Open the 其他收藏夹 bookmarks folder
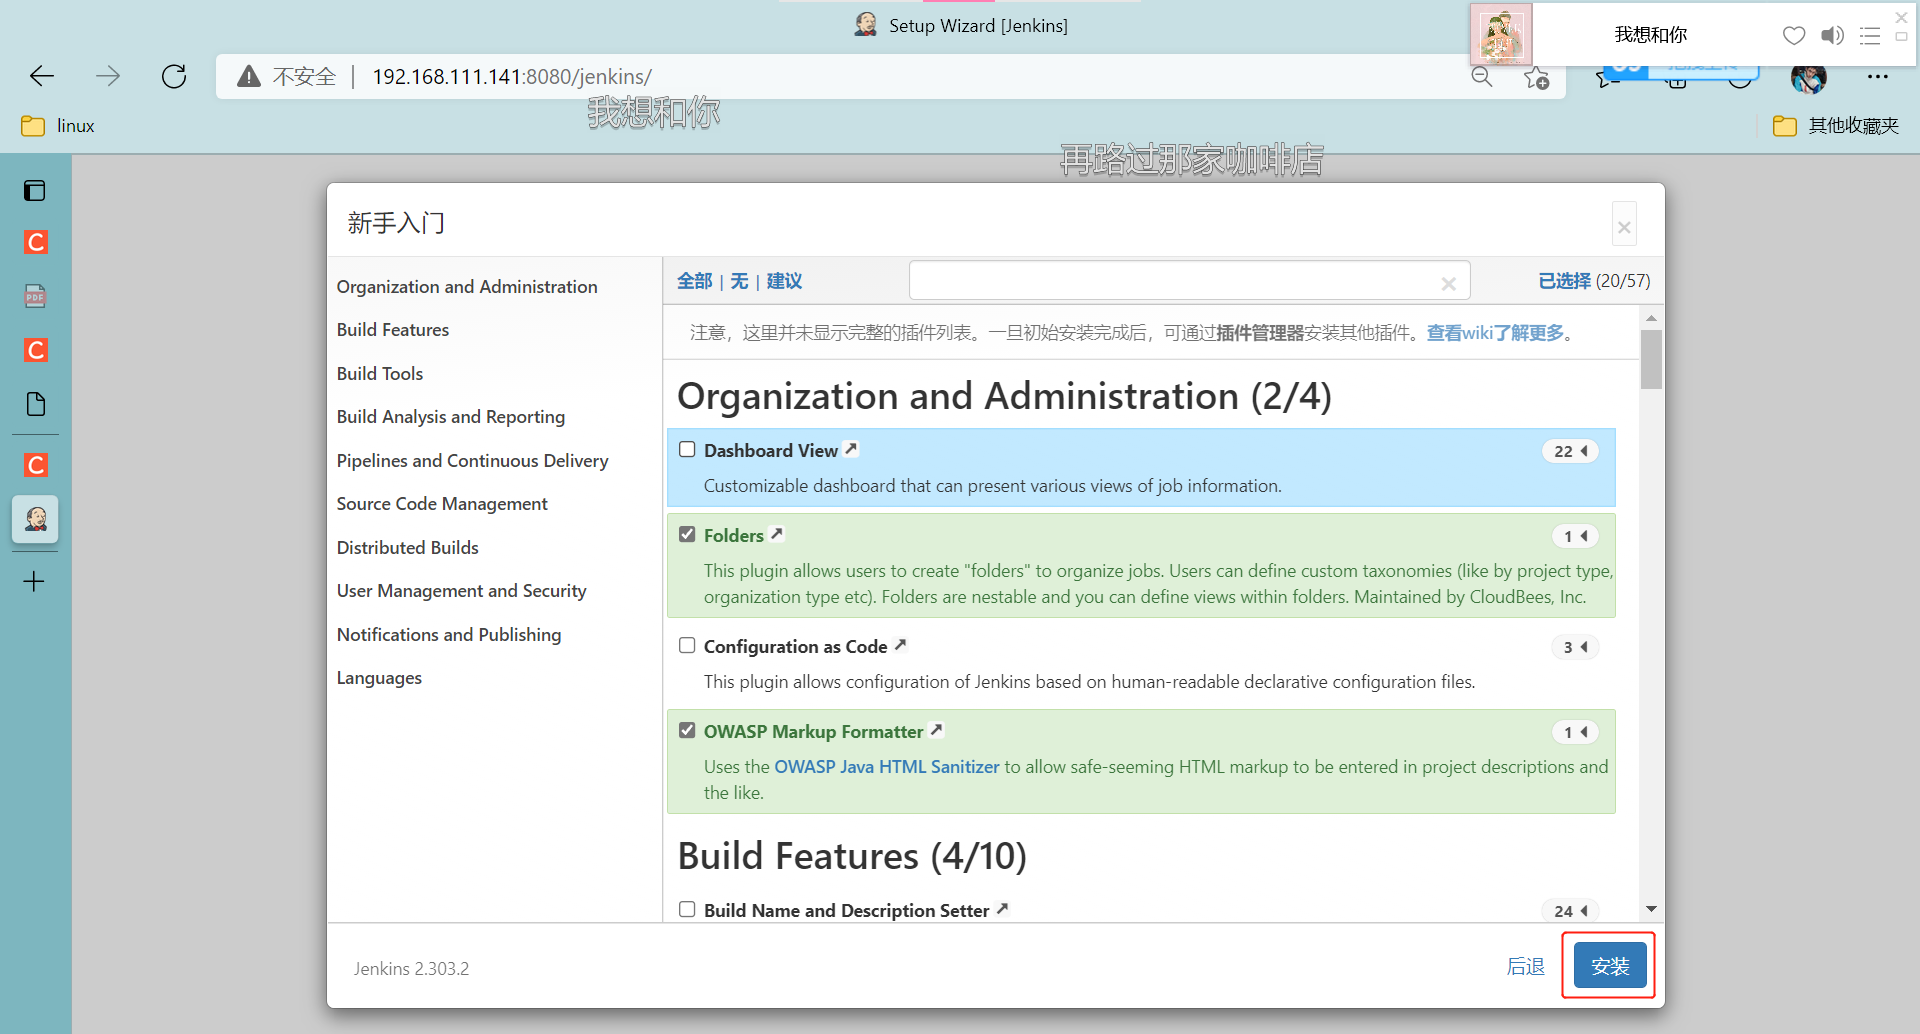 (1836, 126)
